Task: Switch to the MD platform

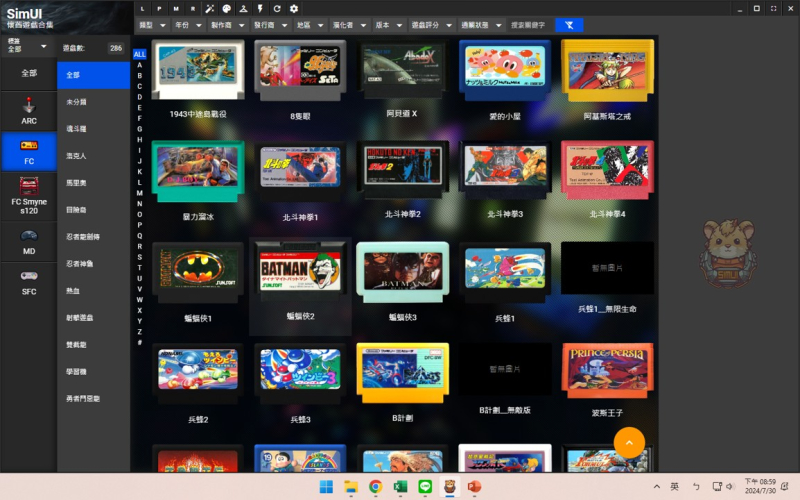Action: [x=29, y=242]
